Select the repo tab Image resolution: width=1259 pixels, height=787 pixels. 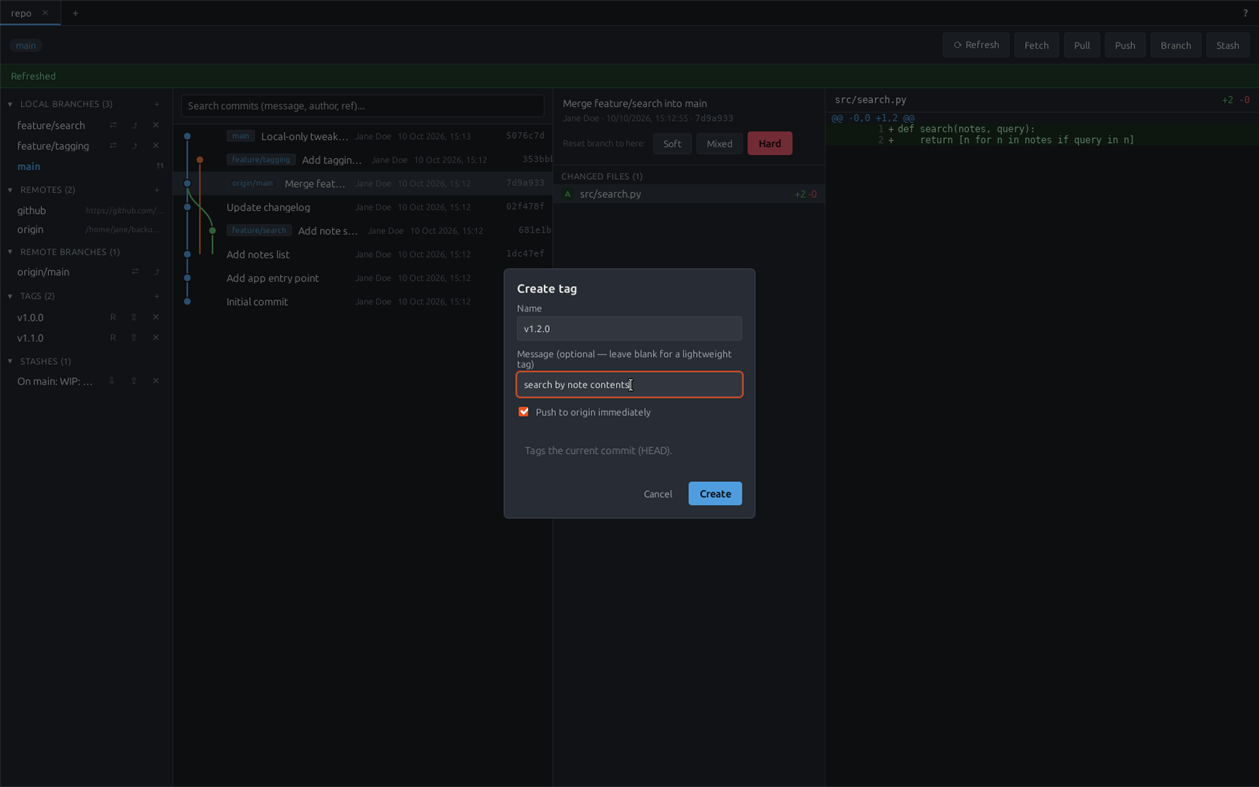click(30, 13)
